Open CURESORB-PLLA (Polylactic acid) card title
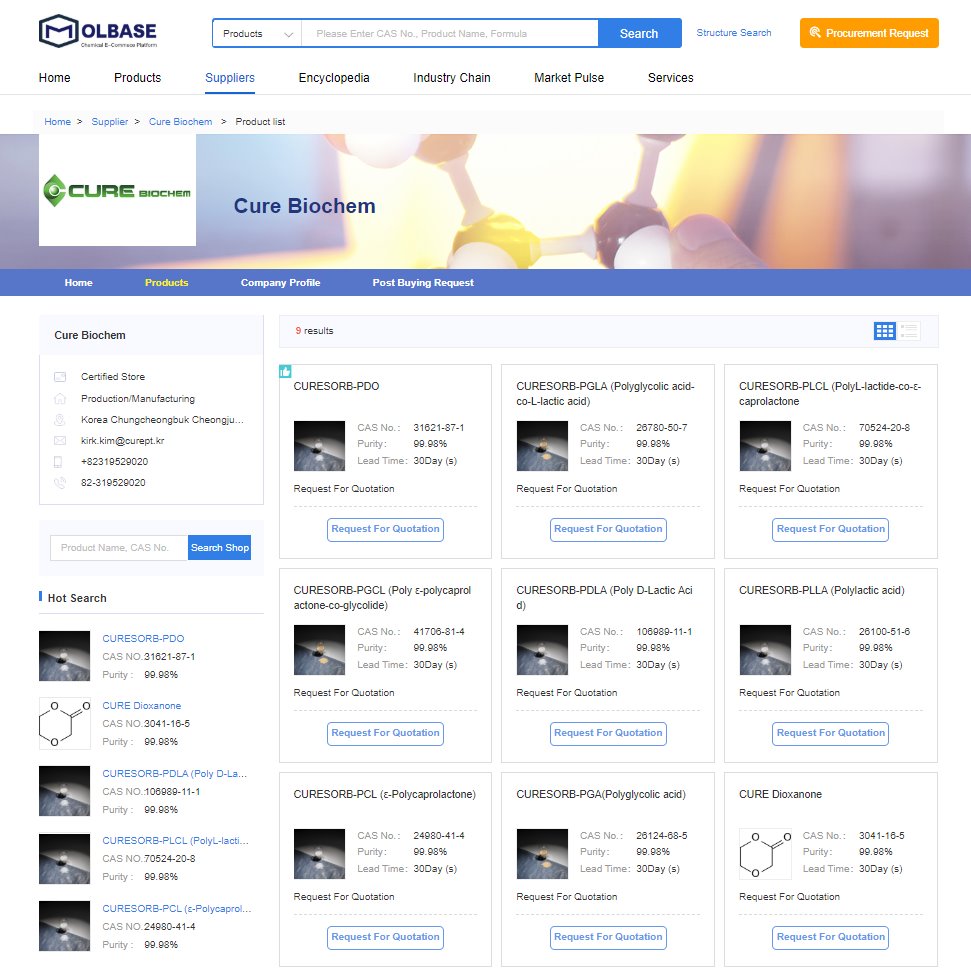 821,591
